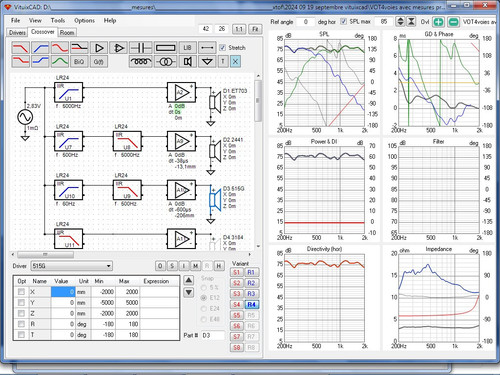Select the red low-shelf filter tool
500x375 pixels.
click(20, 61)
